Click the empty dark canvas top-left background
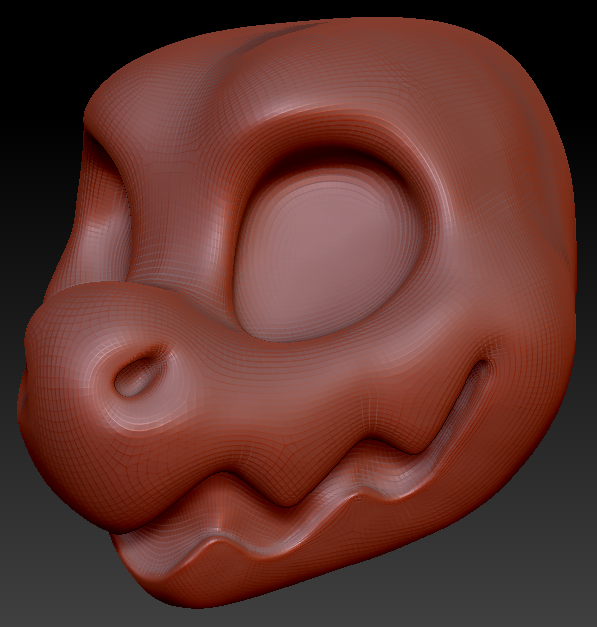 pyautogui.click(x=40, y=40)
